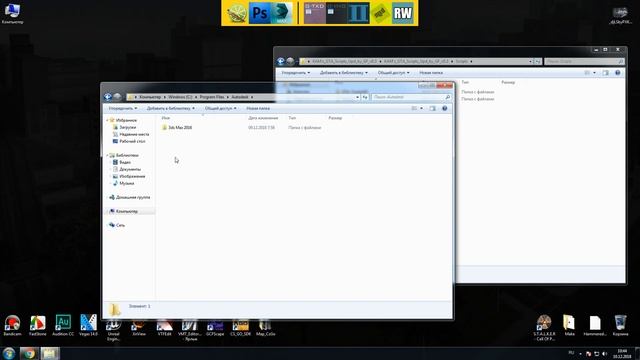Screen dimensions: 640x360
Task: Select the Unreal Engine desktop shortcut
Action: [113, 330]
